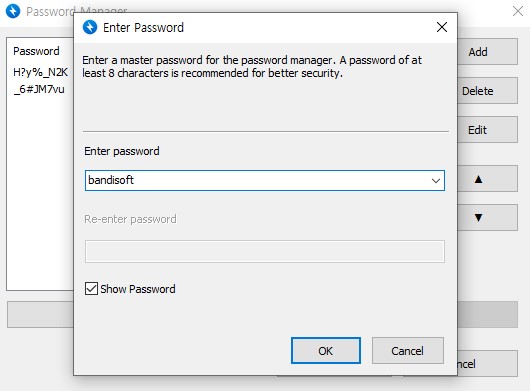Confirm with the OK button
The width and height of the screenshot is (530, 391).
[x=326, y=351]
